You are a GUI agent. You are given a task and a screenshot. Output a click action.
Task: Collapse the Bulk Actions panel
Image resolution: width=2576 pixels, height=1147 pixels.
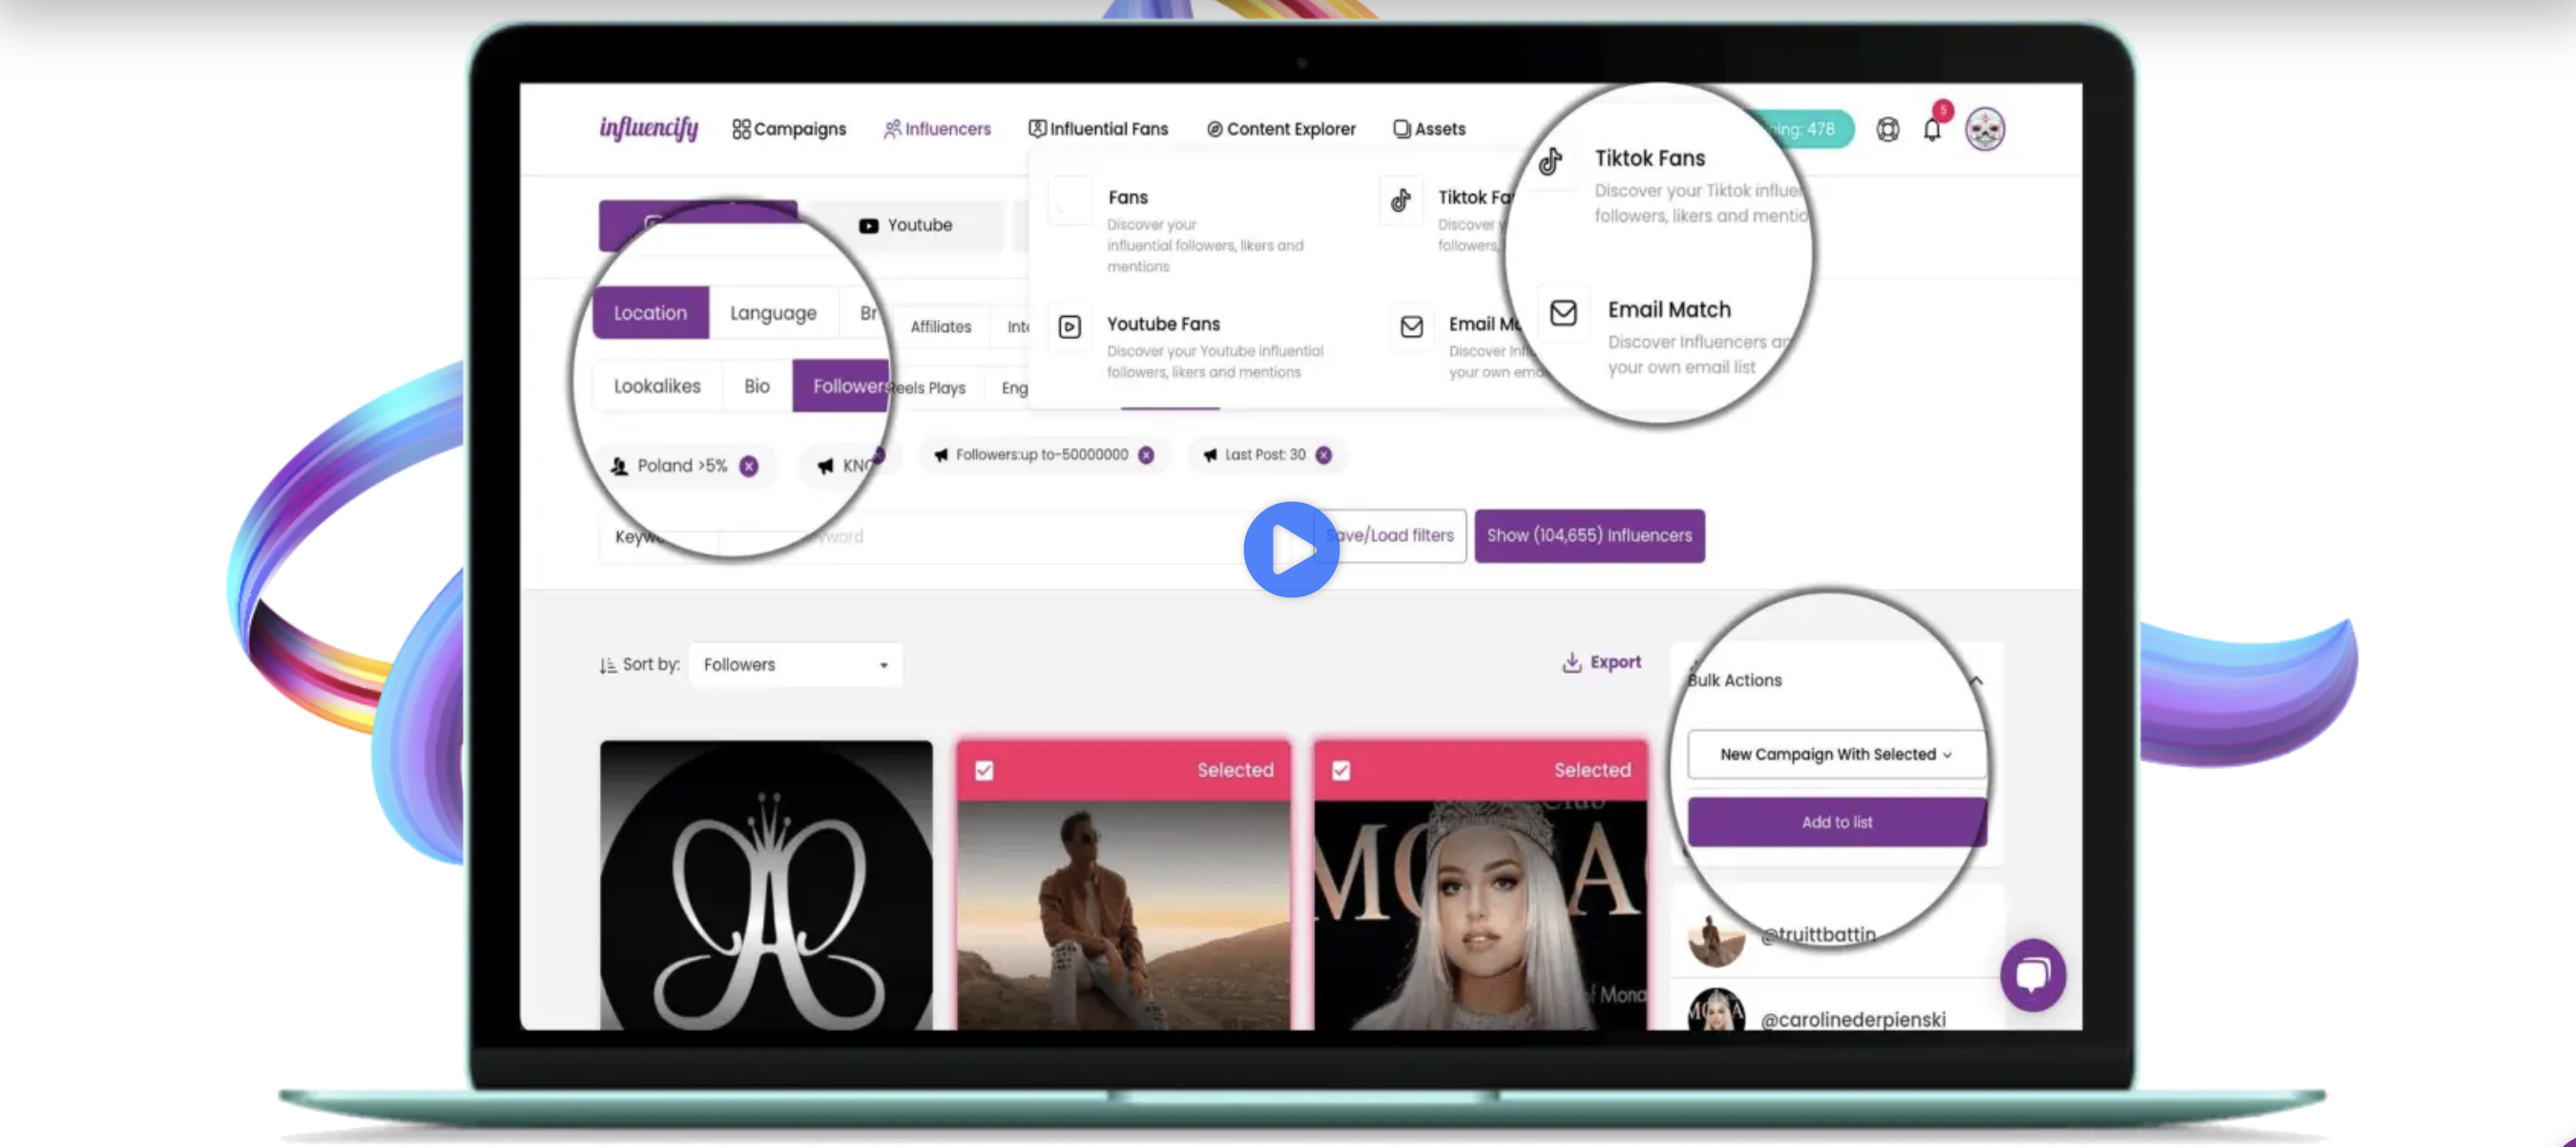tap(1976, 681)
